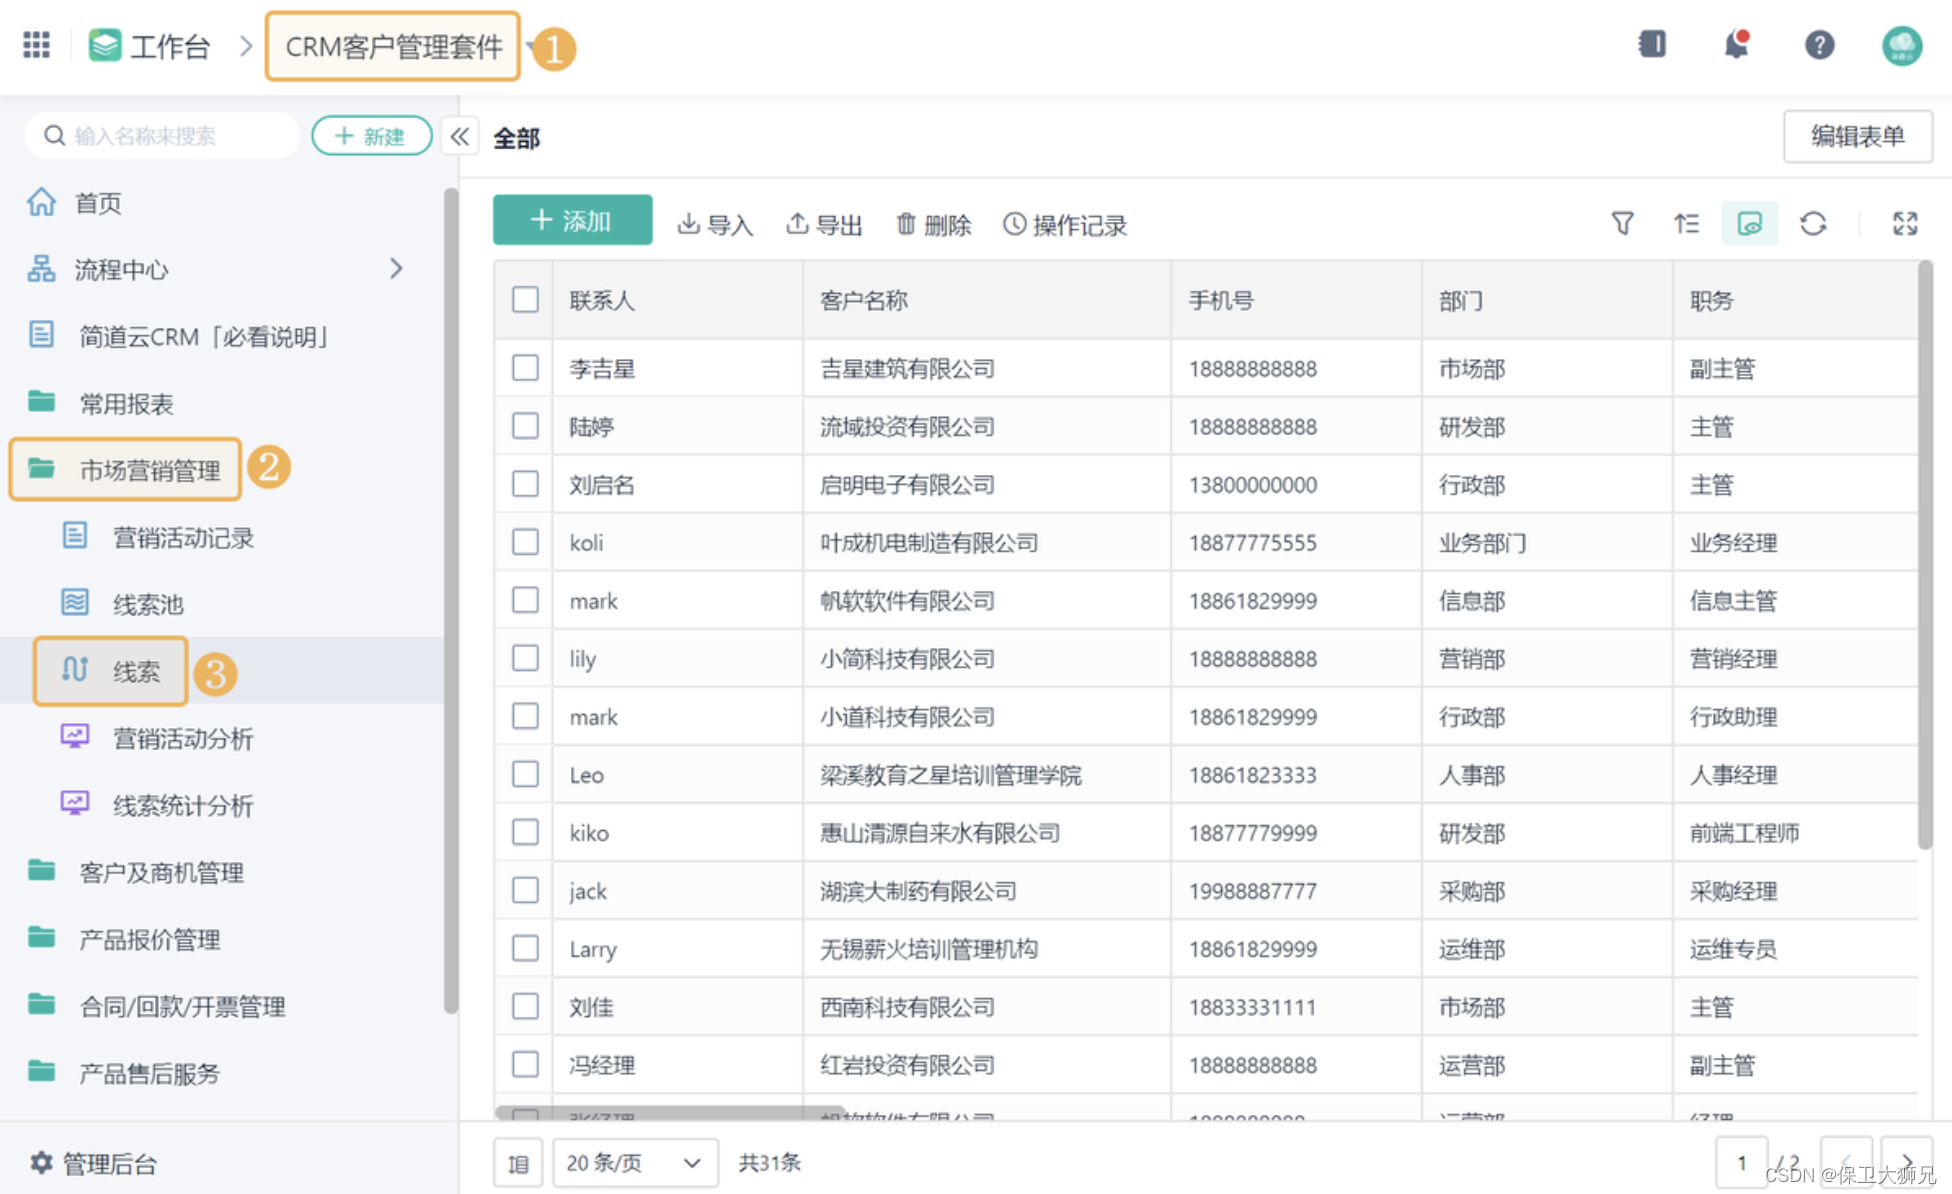The image size is (1952, 1194).
Task: Expand the 客户及商机管理 folder
Action: click(160, 872)
